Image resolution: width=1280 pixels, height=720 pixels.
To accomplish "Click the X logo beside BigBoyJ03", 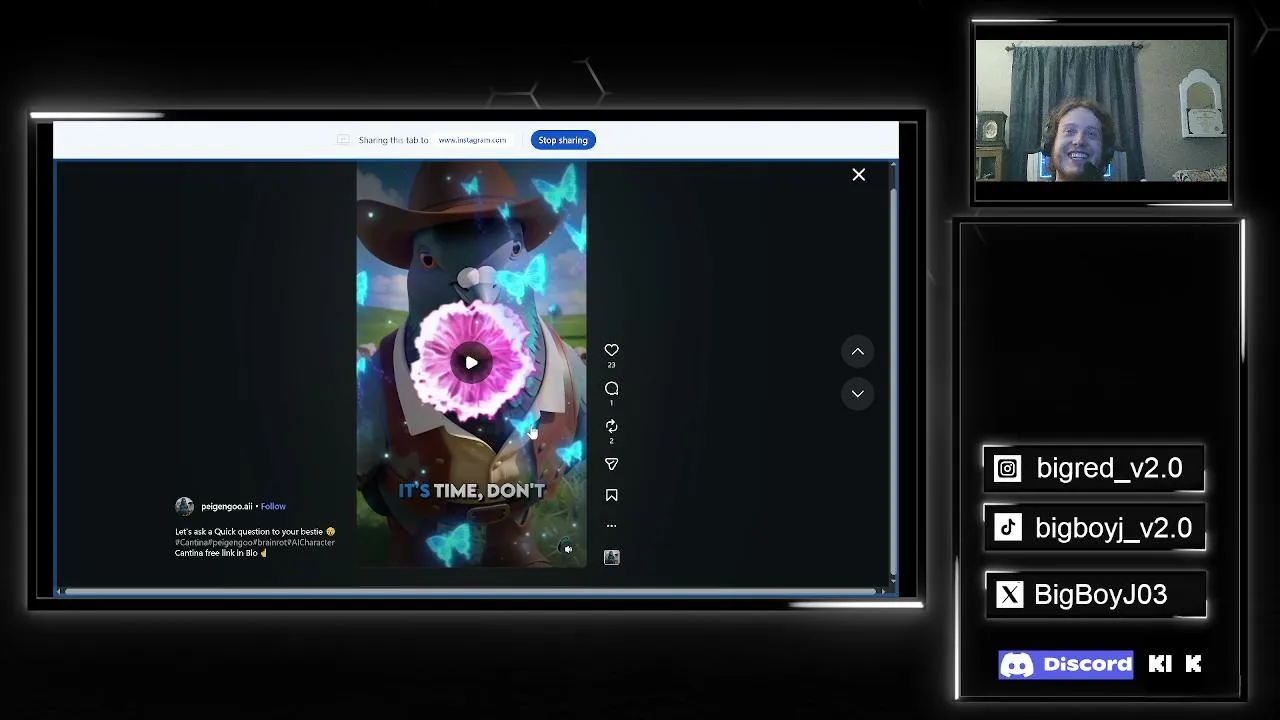I will (x=1009, y=594).
